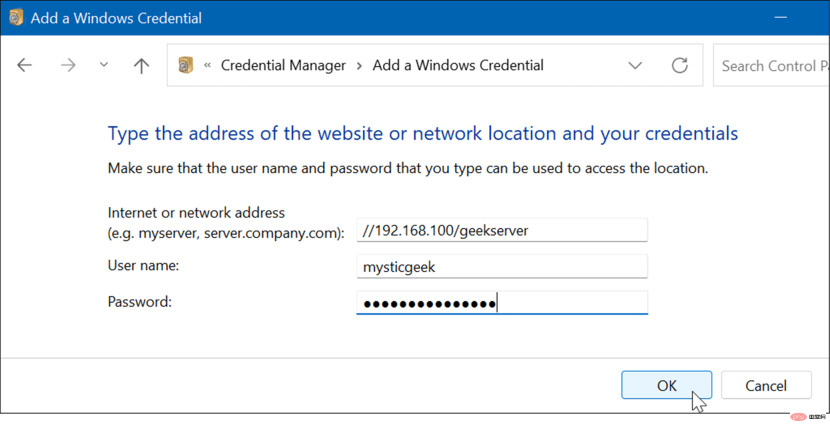Click the chevron between Credential Manager breadcrumbs
The image size is (830, 430).
(359, 66)
